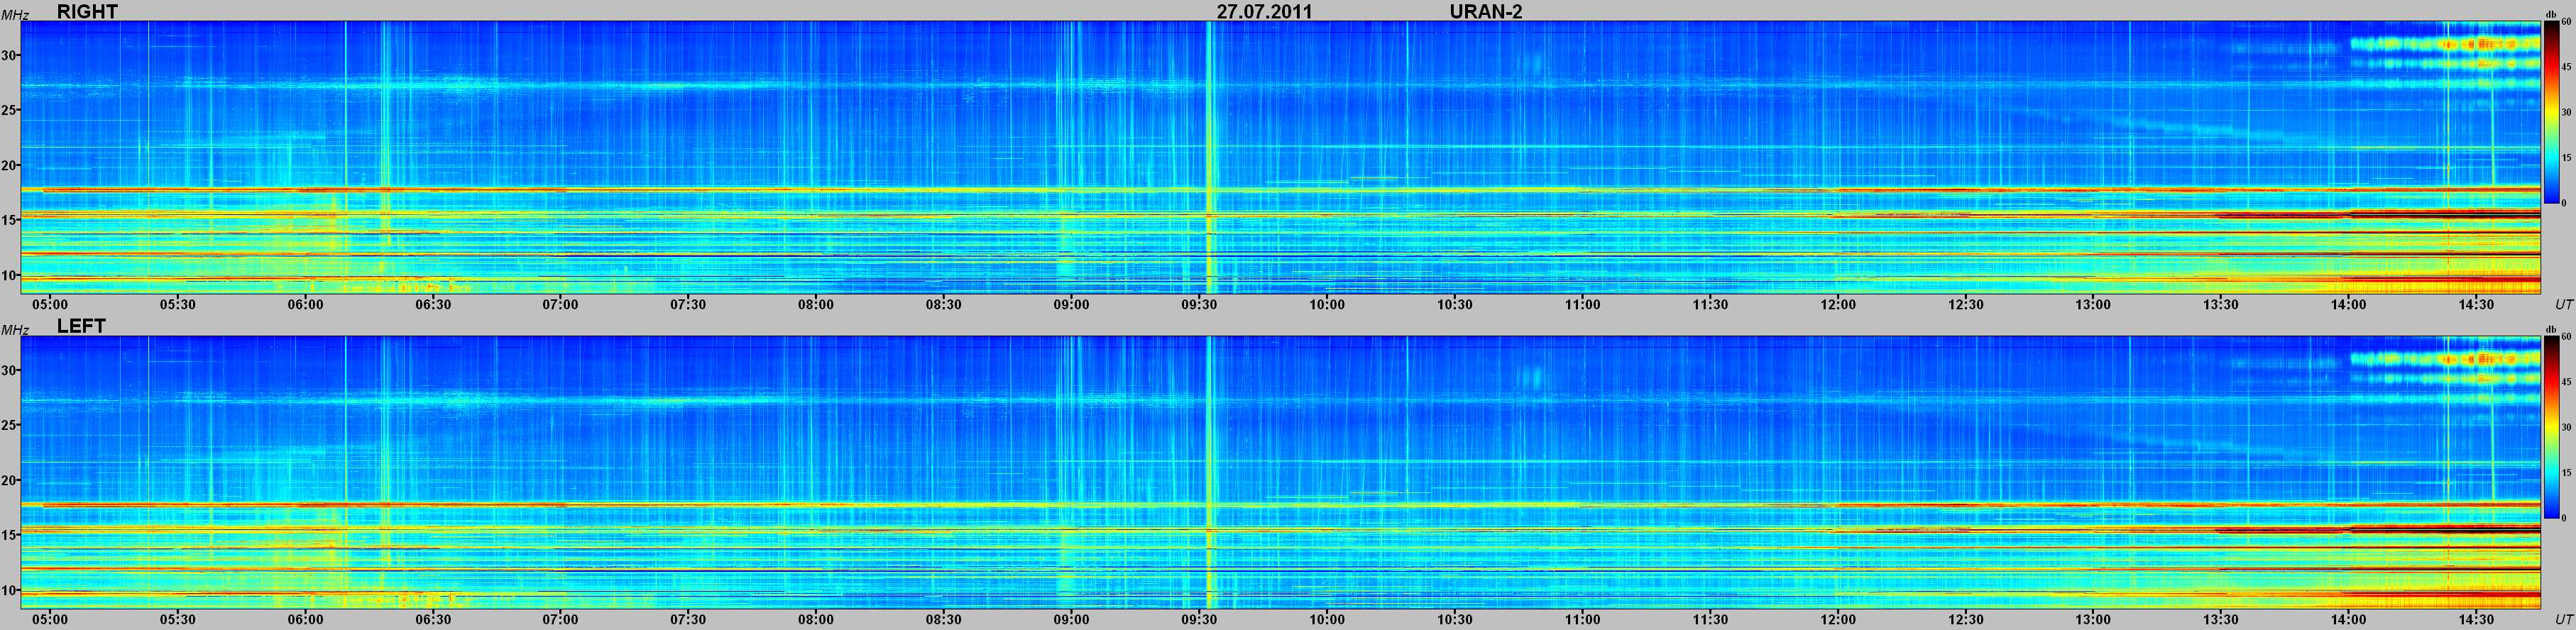
Task: Click the 0 db value on LEFT color scale
Action: (x=2565, y=518)
